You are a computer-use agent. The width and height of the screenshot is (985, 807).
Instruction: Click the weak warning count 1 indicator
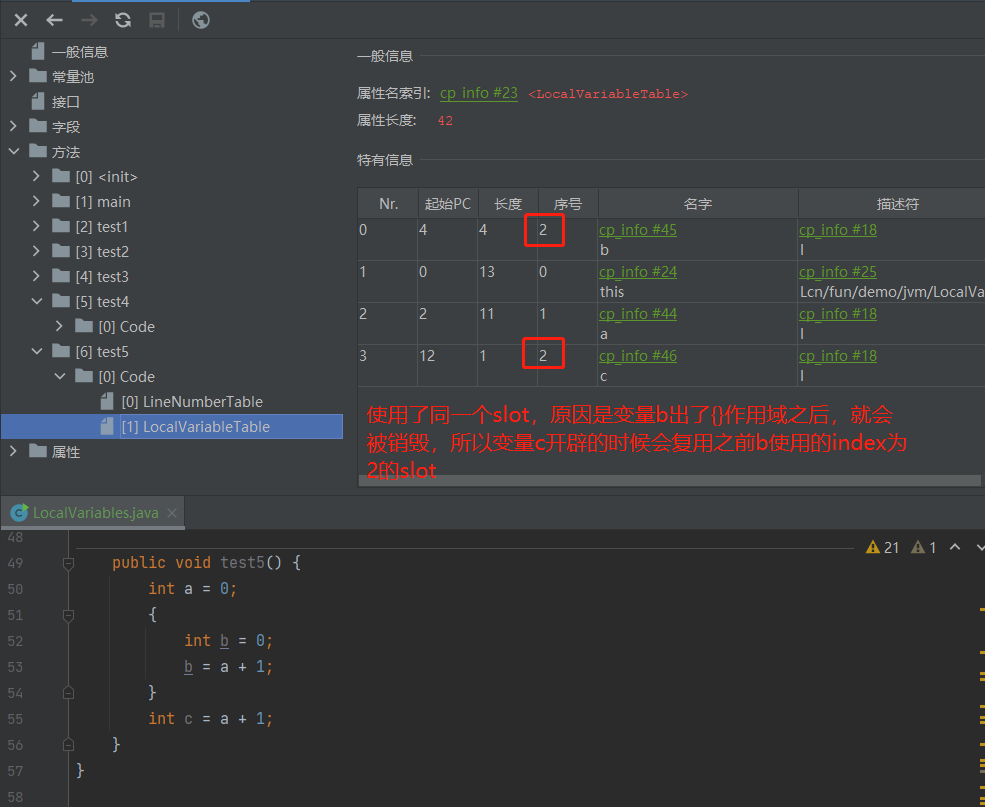[924, 548]
